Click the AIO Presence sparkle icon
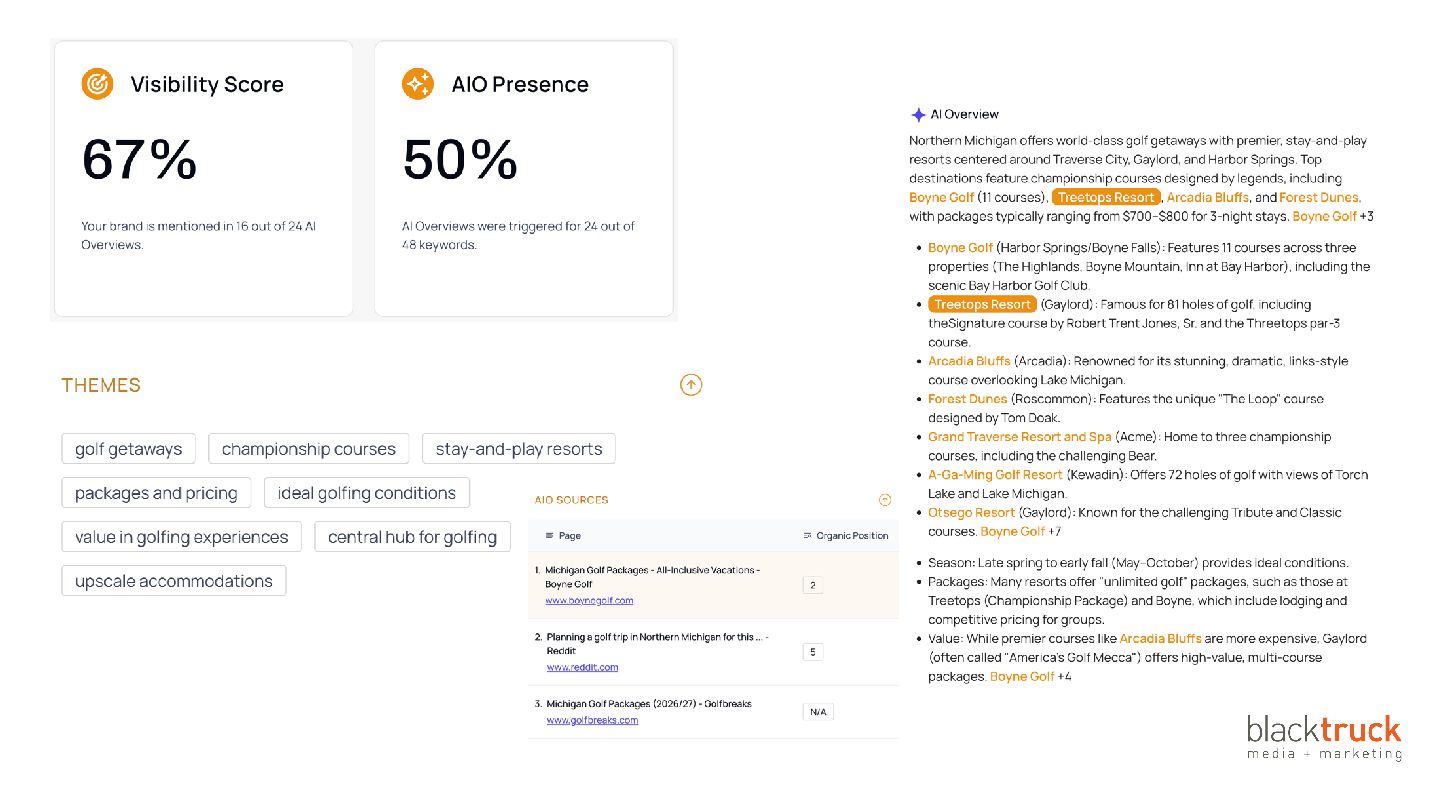This screenshot has width=1440, height=811. pos(418,84)
